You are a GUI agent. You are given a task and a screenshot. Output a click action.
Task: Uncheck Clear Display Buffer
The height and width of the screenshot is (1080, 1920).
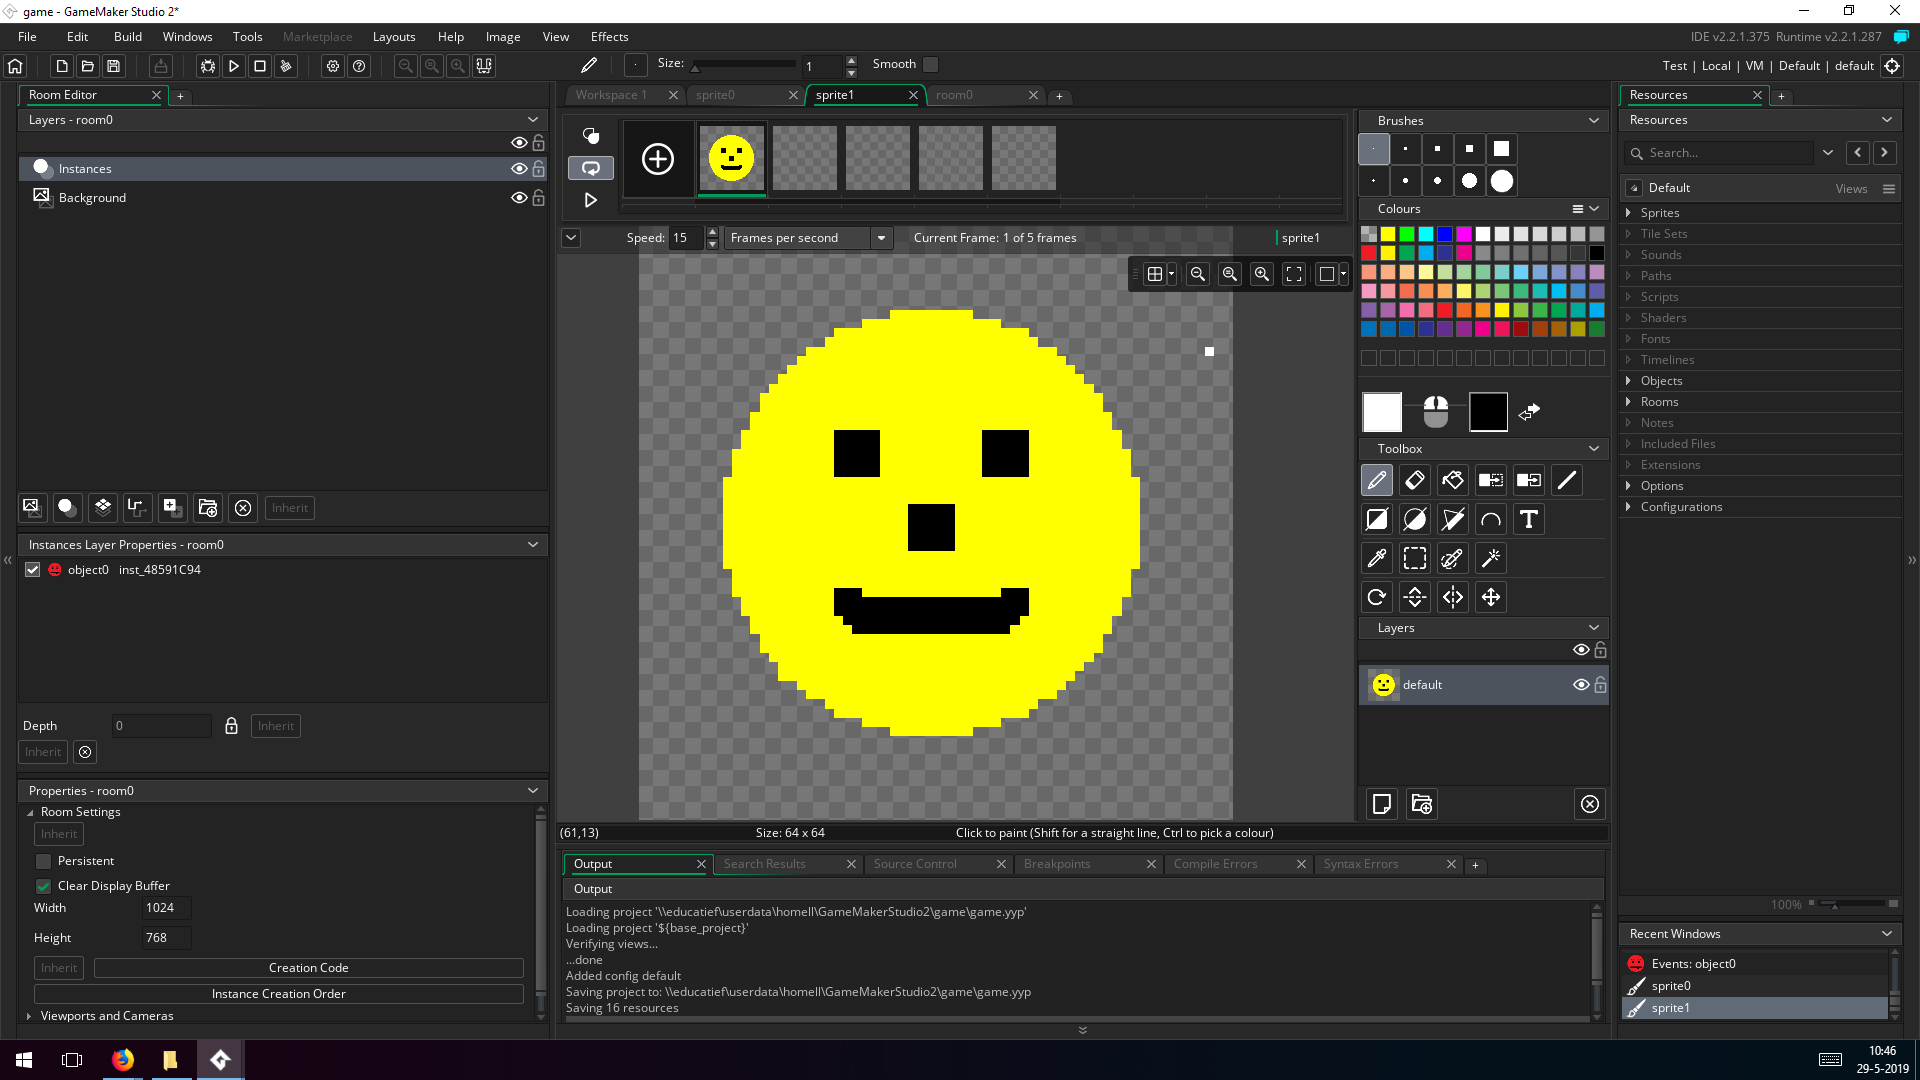[x=44, y=886]
